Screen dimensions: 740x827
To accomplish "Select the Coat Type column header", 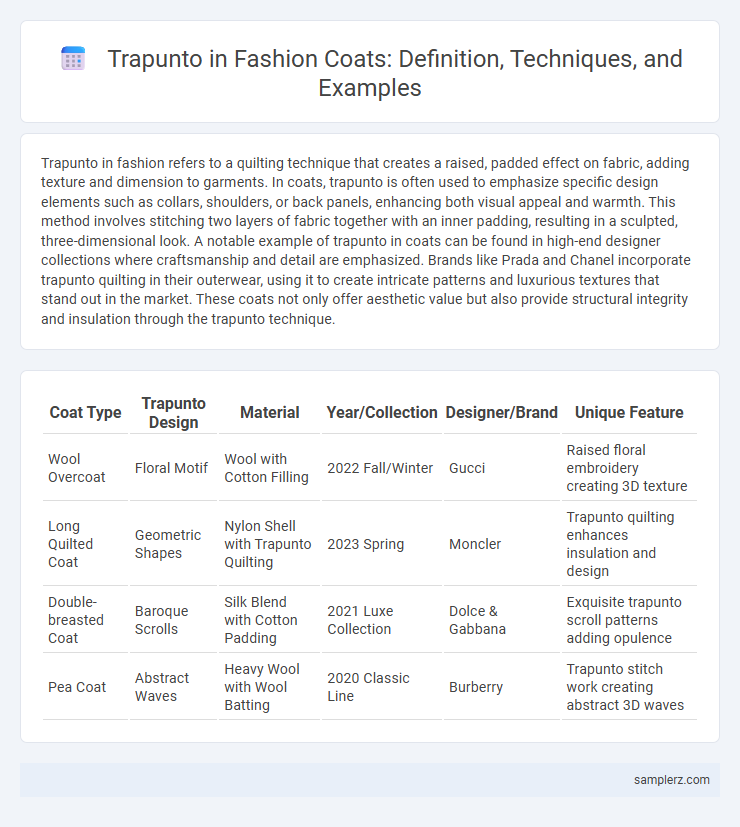I will (85, 412).
